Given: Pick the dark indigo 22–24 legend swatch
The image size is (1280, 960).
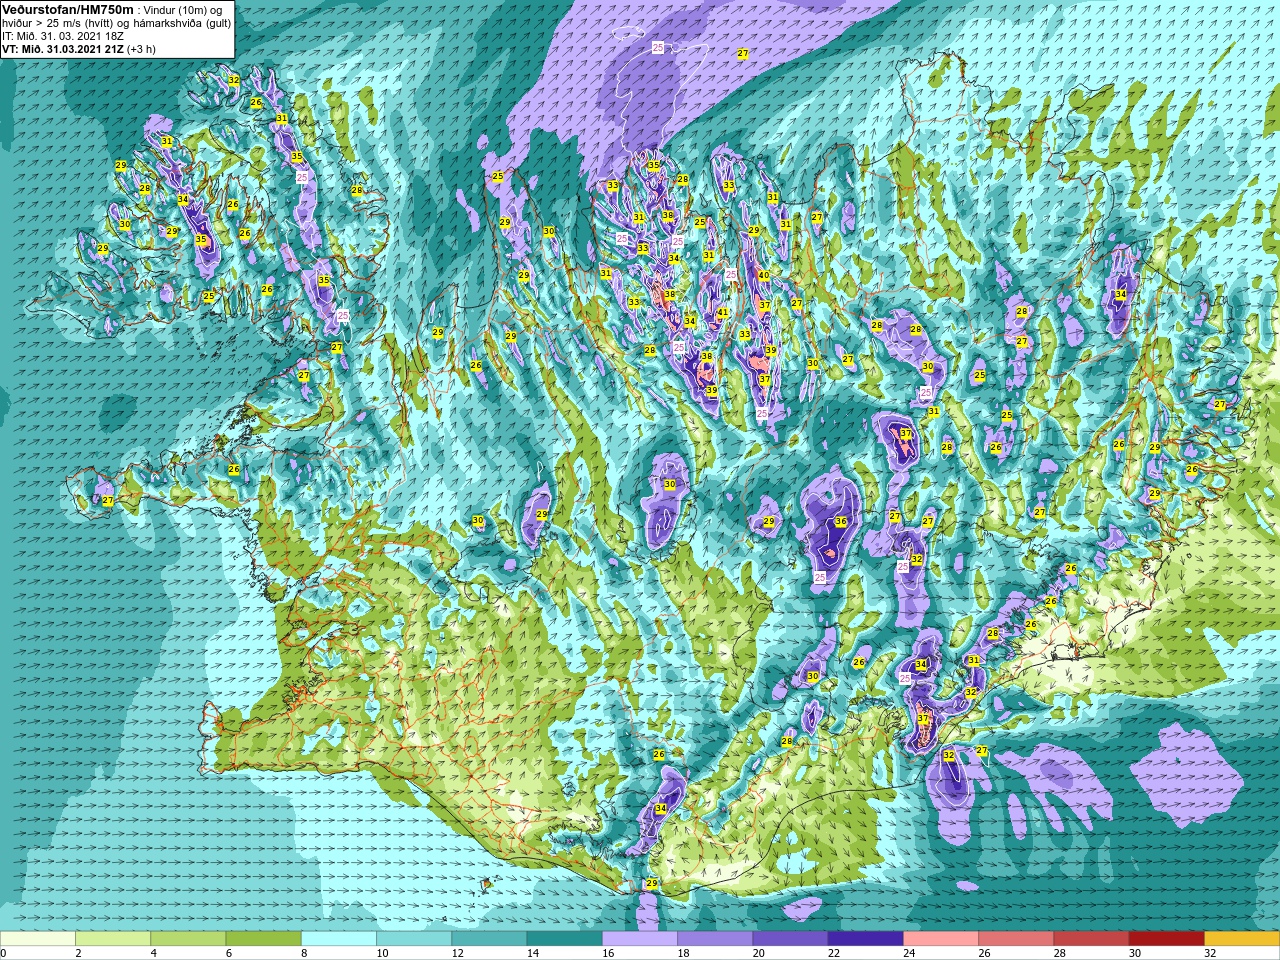Looking at the screenshot, I should (x=865, y=939).
